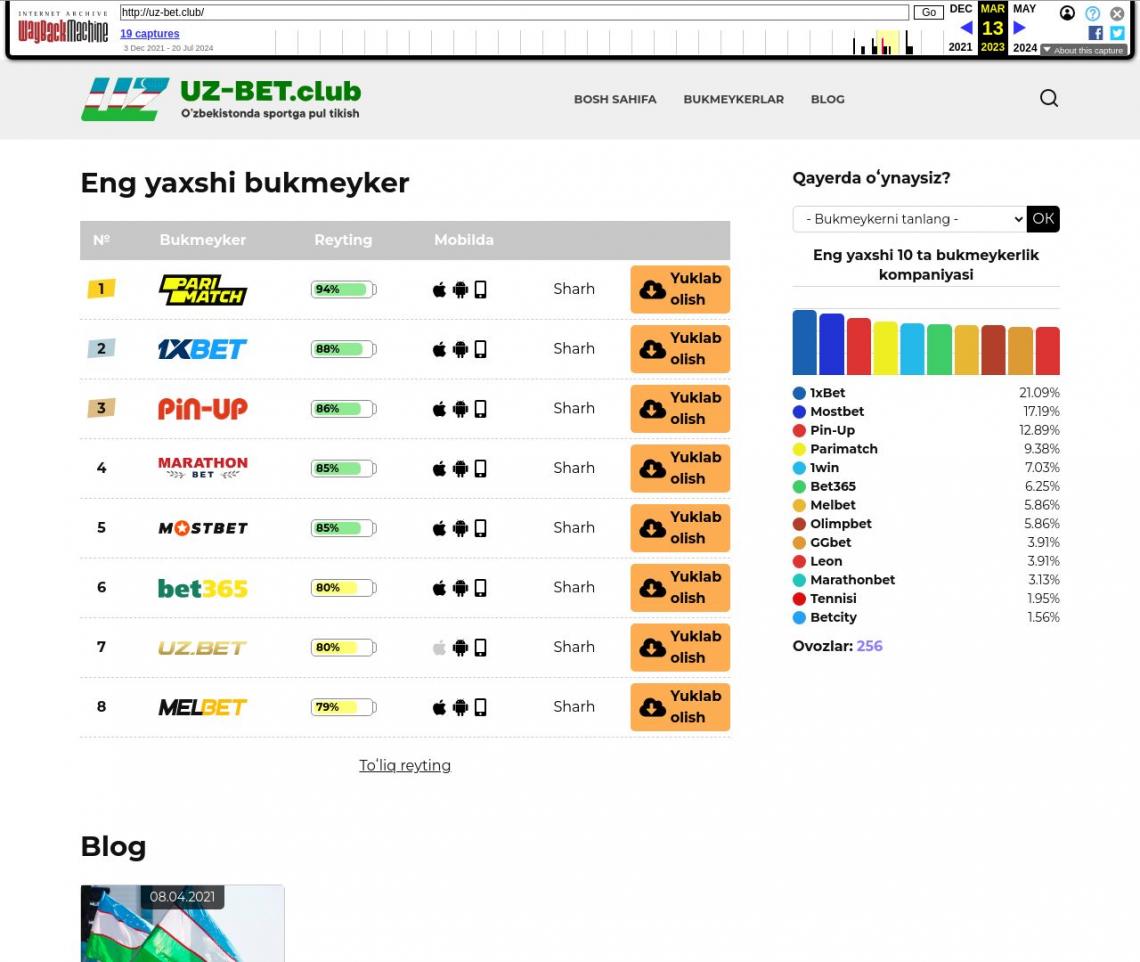Open the blog thumbnail dated 08.04.2021
Image resolution: width=1140 pixels, height=962 pixels.
182,923
